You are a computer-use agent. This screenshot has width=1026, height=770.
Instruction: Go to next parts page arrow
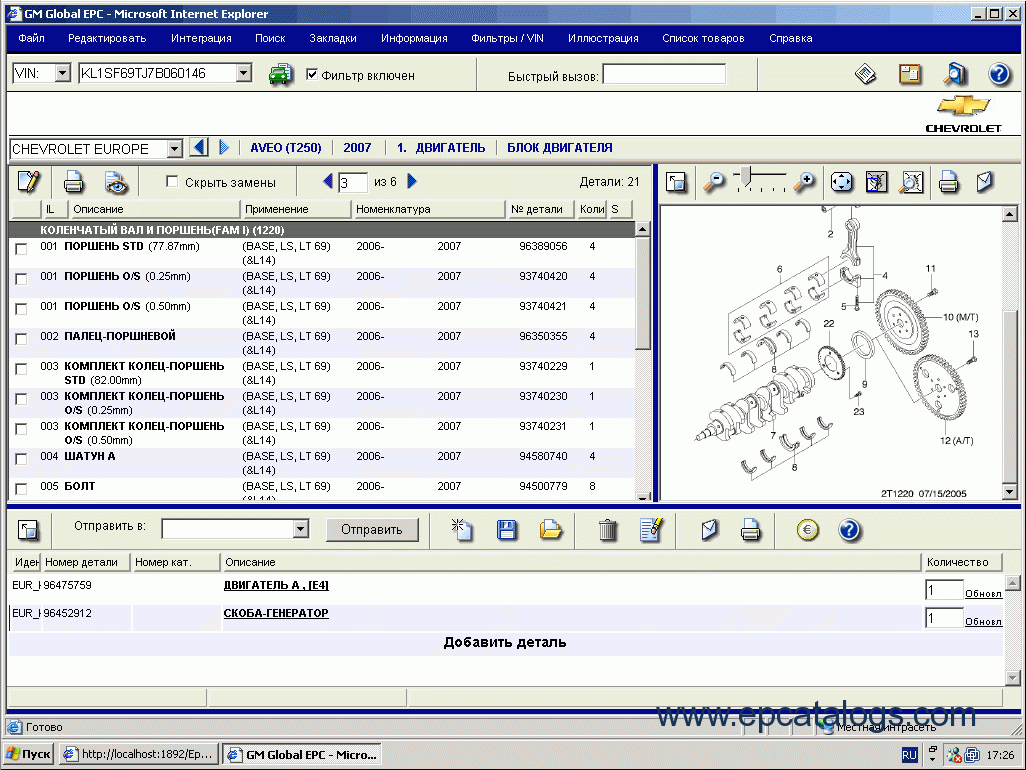pos(412,181)
